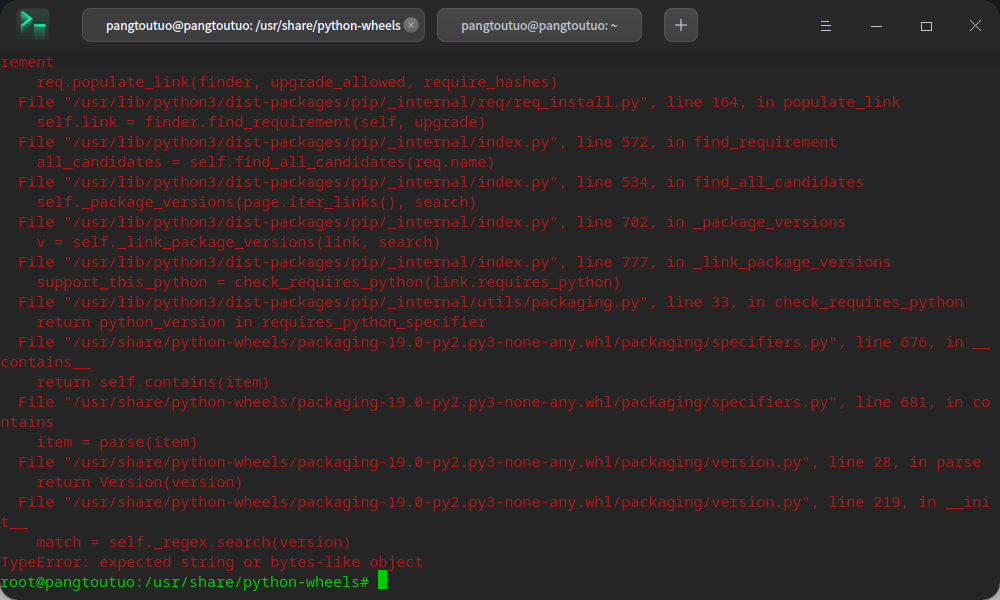
Task: Click the terminal app icon in title bar
Action: [33, 25]
